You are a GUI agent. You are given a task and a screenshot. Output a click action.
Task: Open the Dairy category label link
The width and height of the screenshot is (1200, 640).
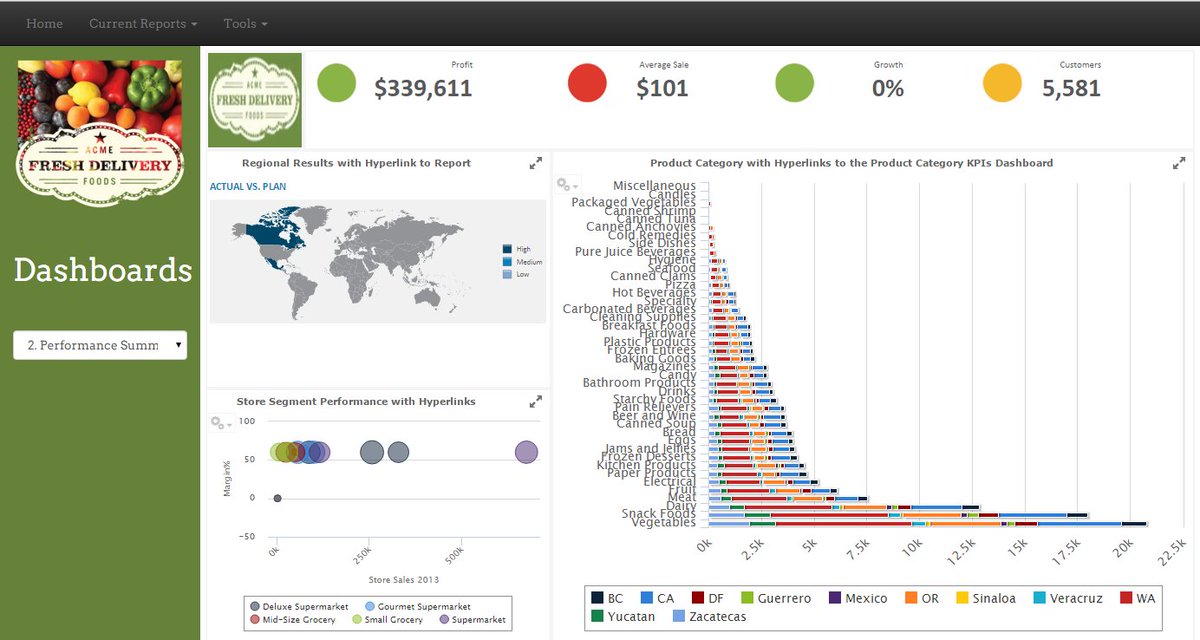pos(681,506)
